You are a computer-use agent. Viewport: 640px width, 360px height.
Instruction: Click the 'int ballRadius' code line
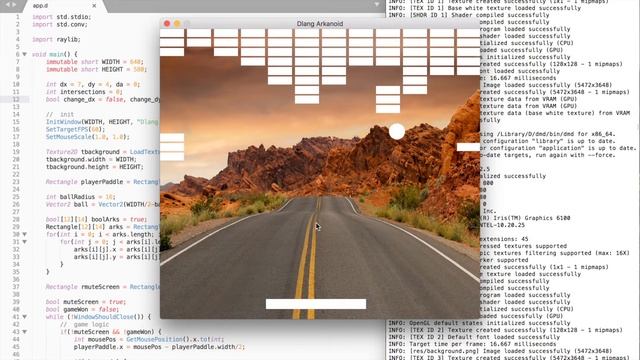81,197
